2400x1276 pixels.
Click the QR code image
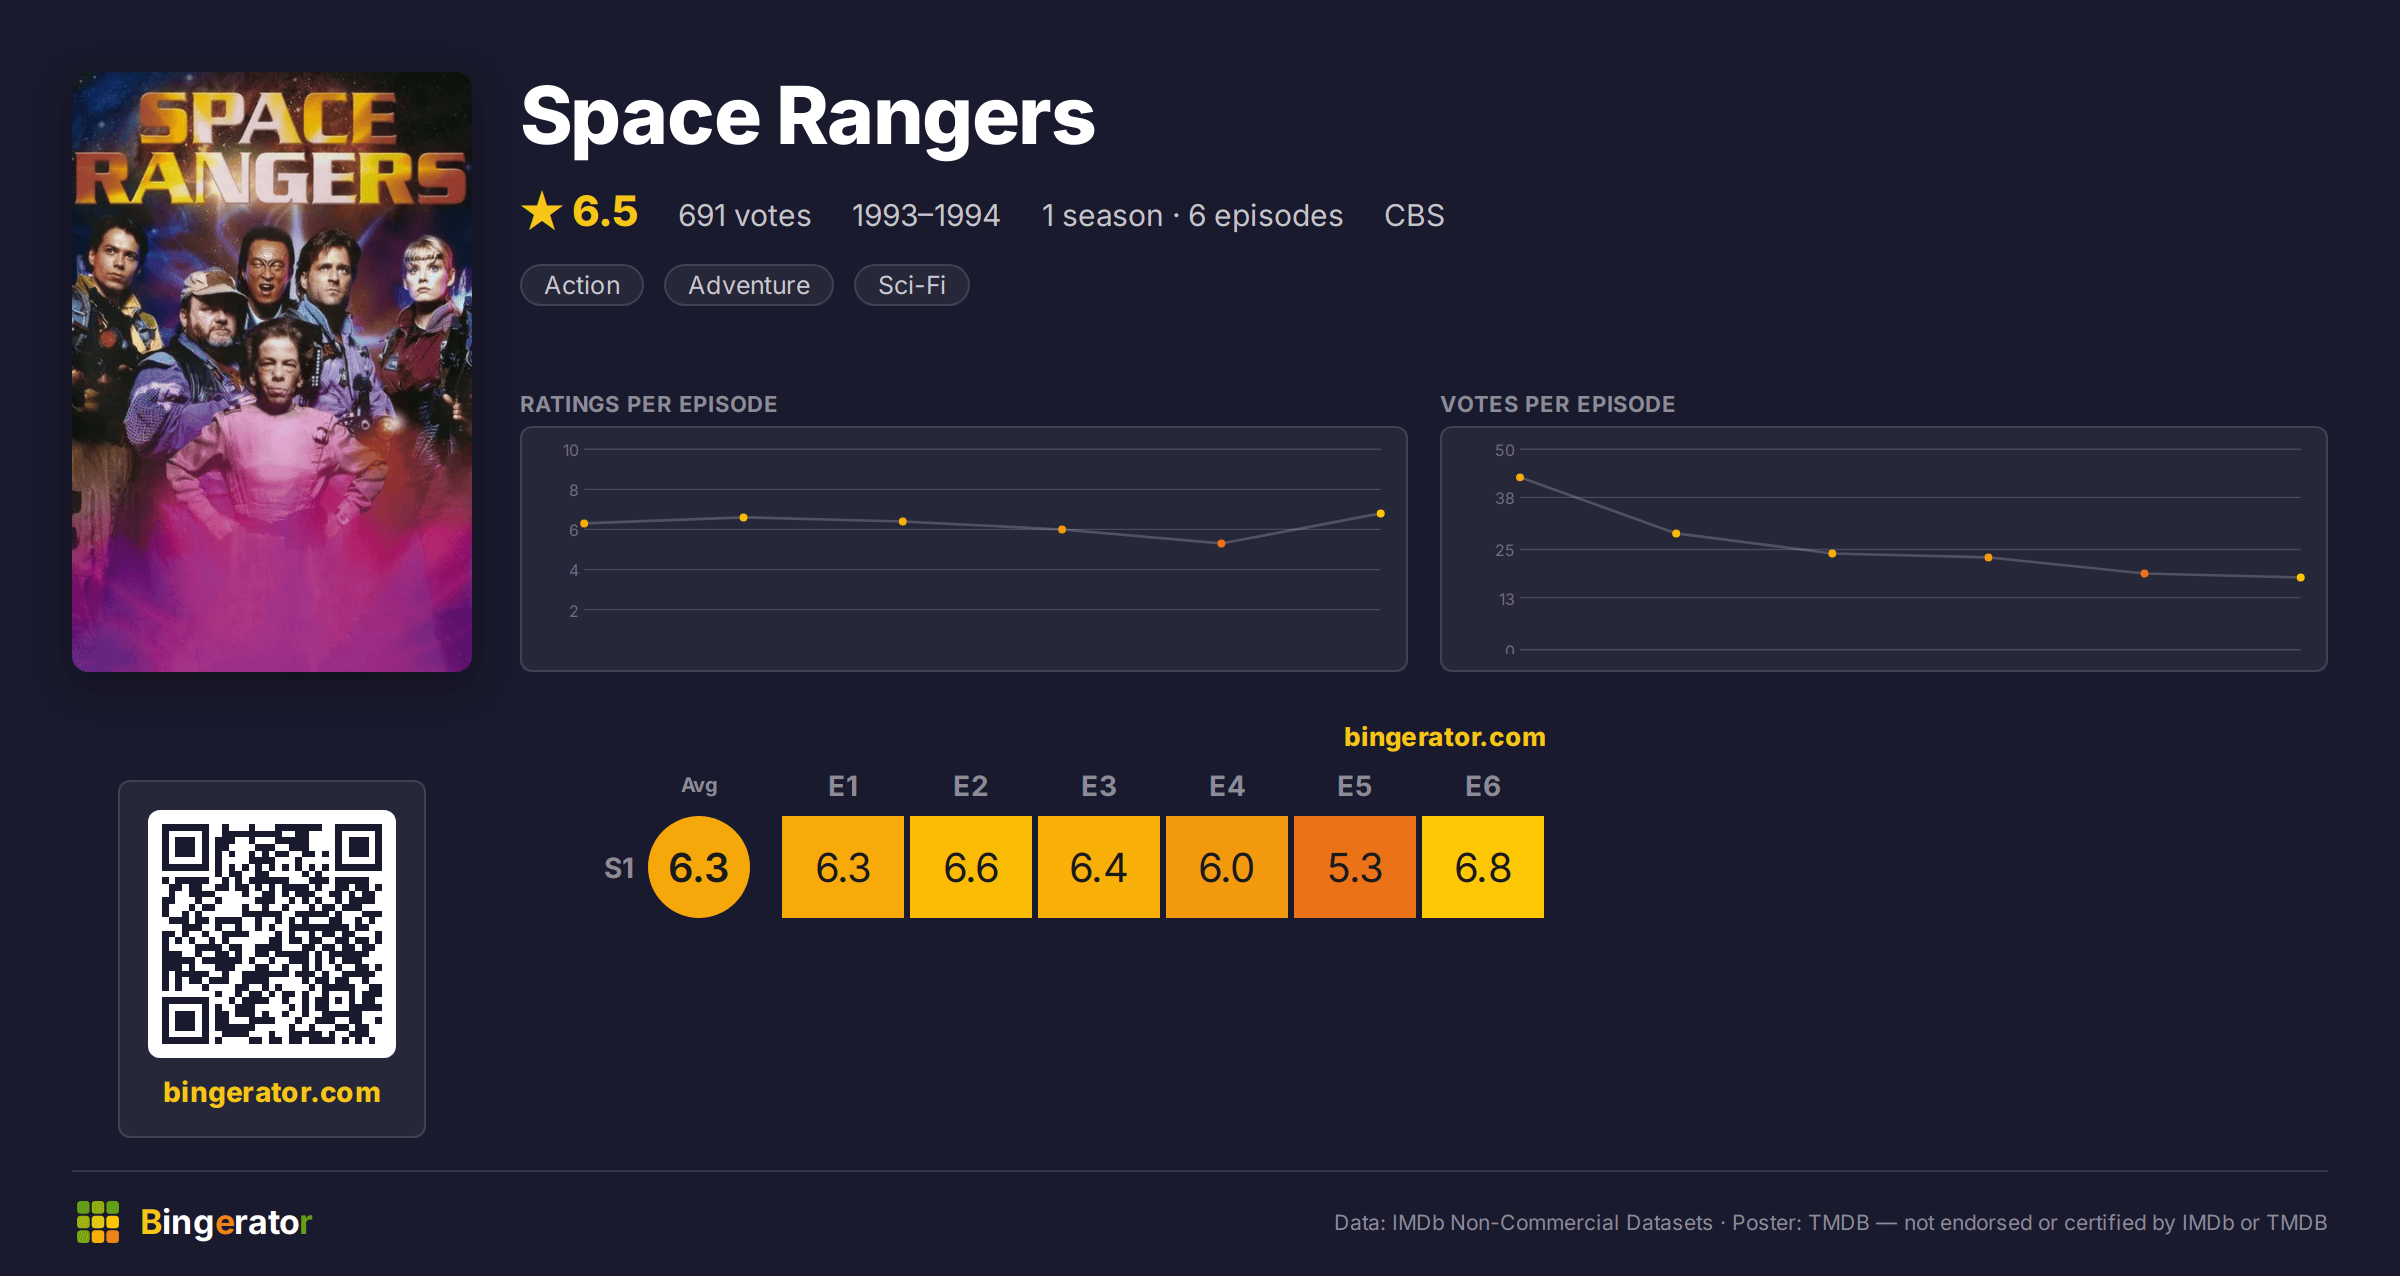[x=272, y=934]
